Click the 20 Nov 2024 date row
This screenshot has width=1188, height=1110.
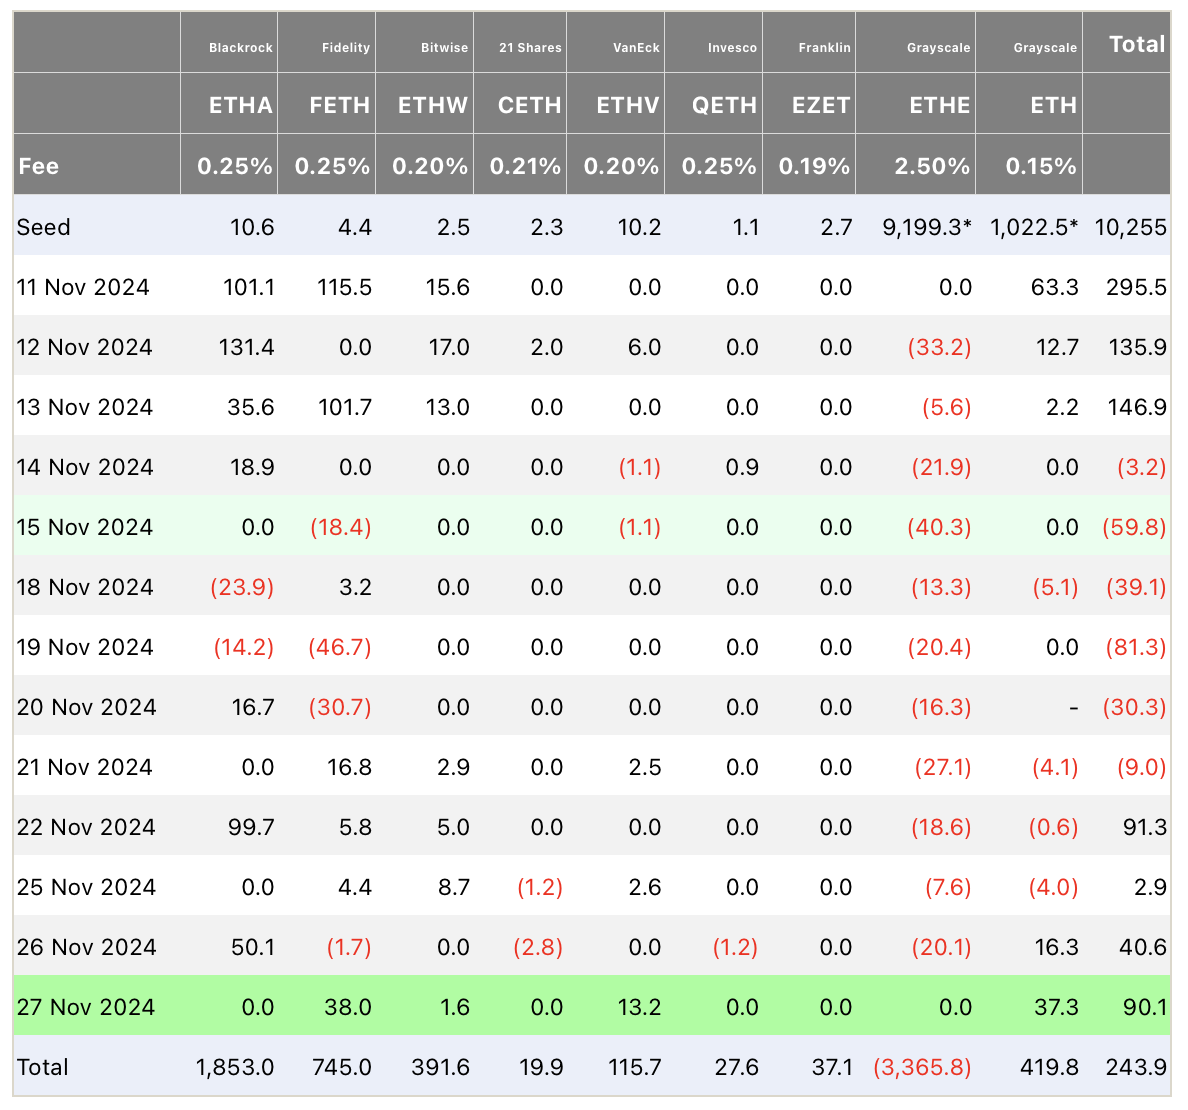(86, 707)
